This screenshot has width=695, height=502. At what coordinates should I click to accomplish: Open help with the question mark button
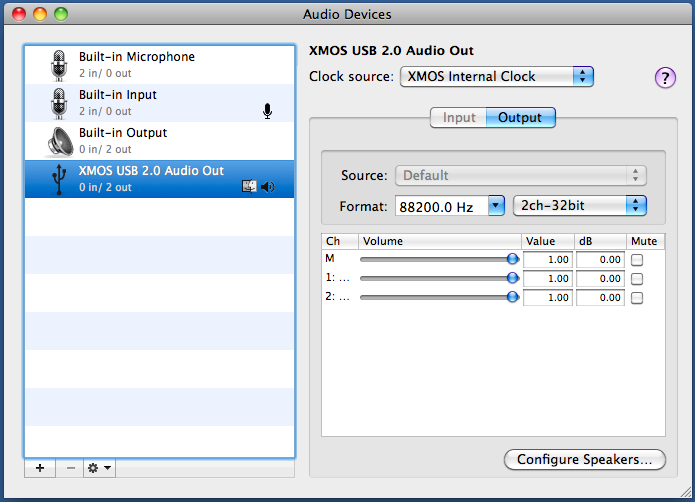coord(665,78)
